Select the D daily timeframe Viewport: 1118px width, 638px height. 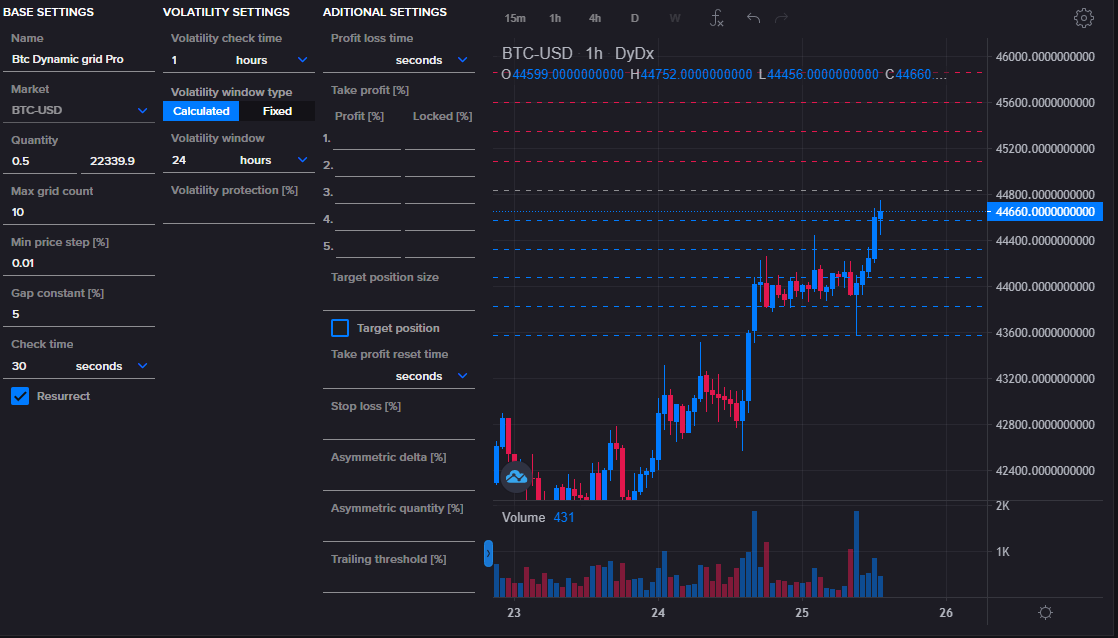(x=634, y=18)
